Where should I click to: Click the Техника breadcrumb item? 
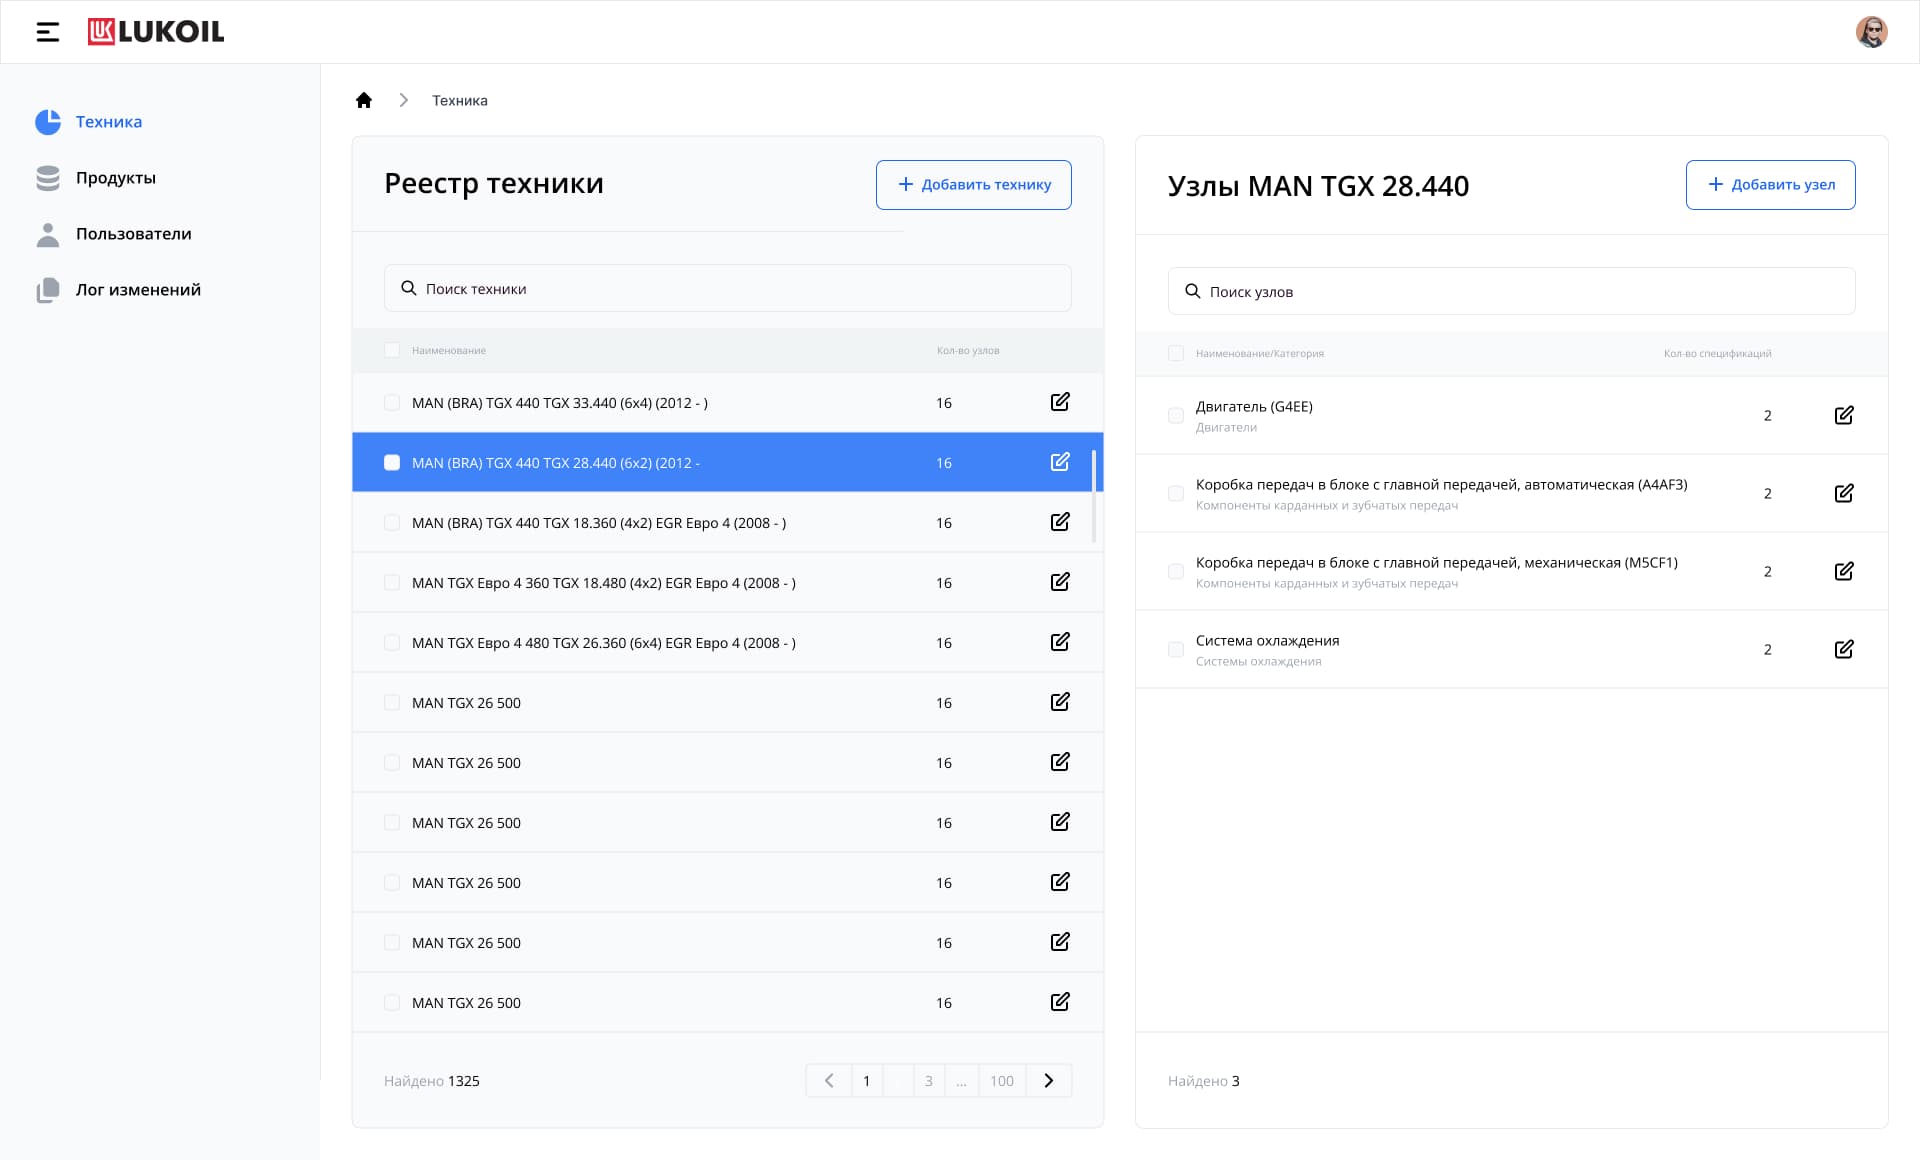pyautogui.click(x=460, y=100)
